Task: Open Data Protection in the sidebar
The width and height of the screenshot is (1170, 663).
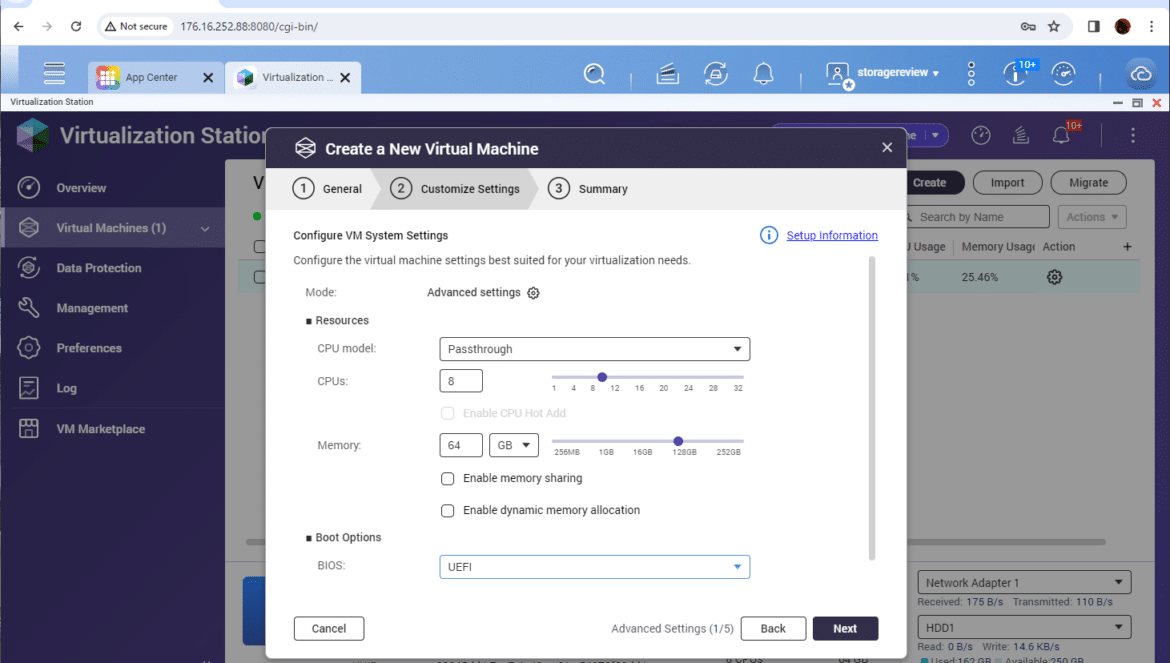Action: [x=113, y=268]
